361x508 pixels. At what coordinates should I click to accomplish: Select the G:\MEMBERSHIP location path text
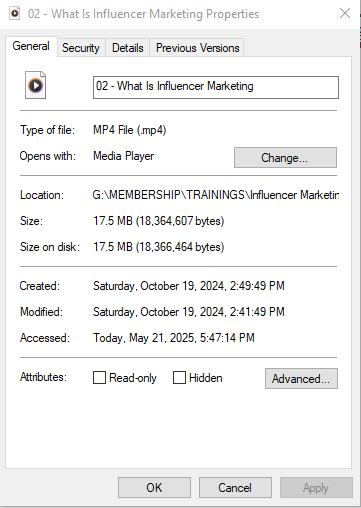click(216, 195)
